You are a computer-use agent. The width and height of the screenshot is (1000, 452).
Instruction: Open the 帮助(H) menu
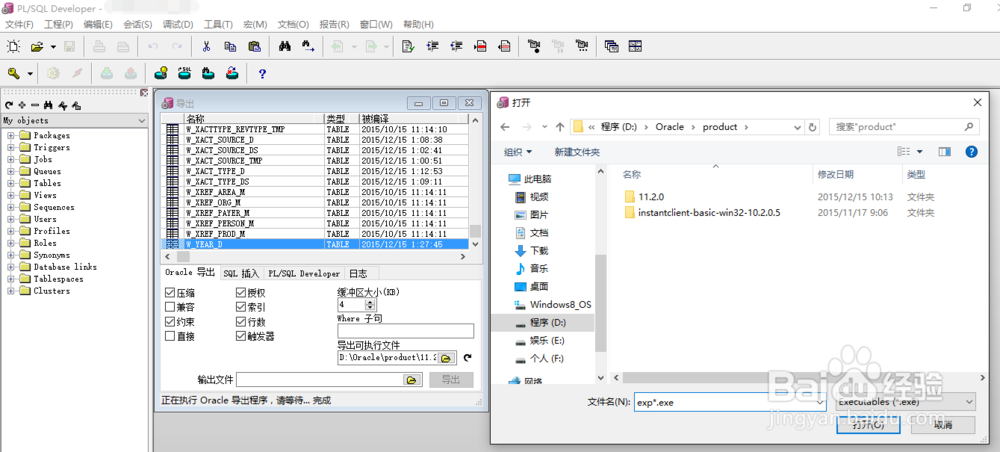tap(418, 24)
